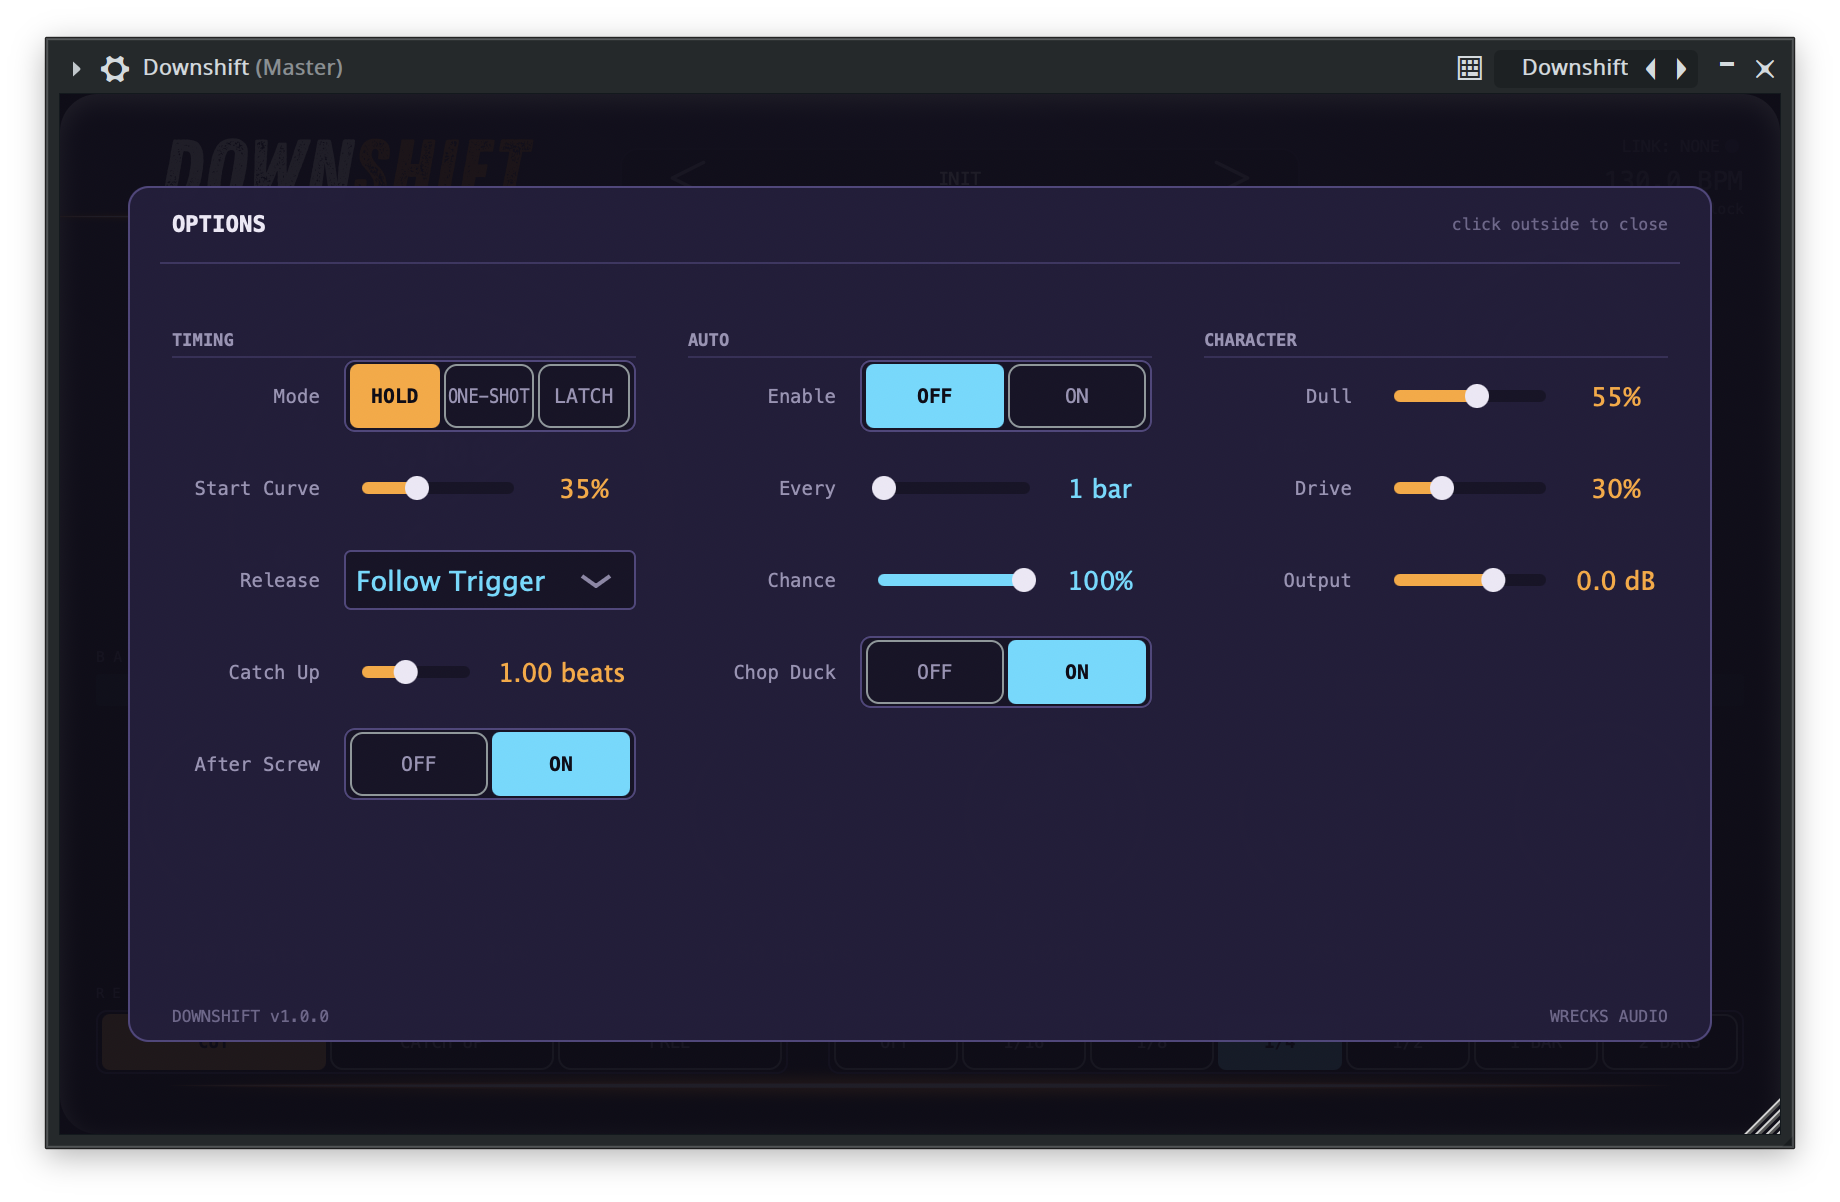Screen dimensions: 1840x1202
Task: Click the 0.0 dB Output value
Action: 1615,581
